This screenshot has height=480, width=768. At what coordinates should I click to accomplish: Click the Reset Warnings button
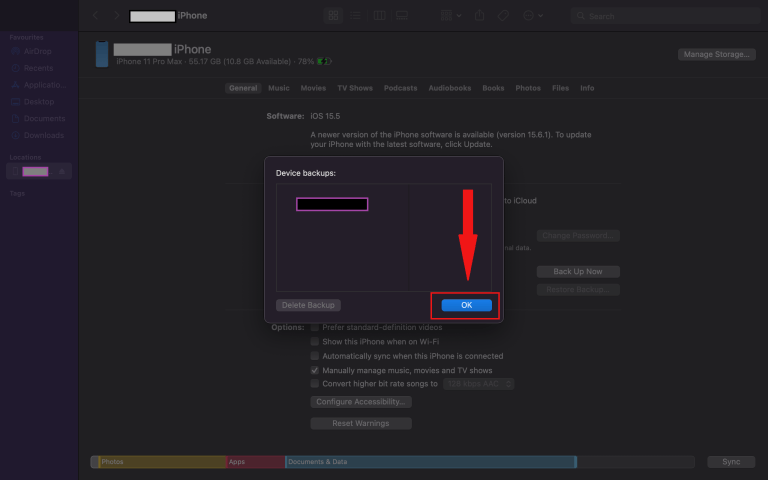pos(360,423)
